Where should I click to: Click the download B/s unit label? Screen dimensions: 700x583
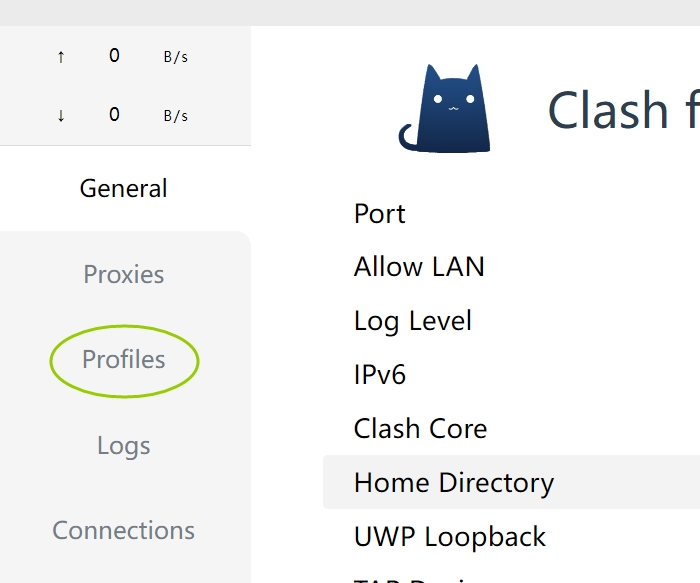pyautogui.click(x=175, y=116)
